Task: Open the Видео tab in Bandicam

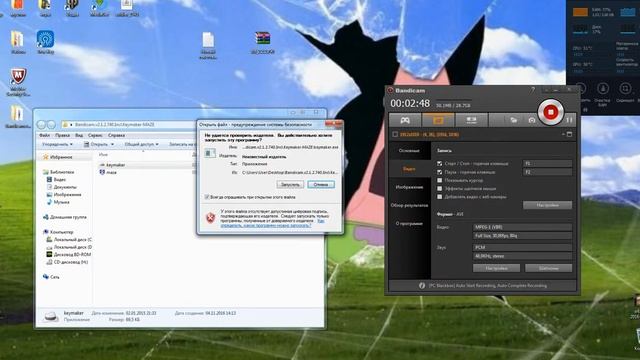Action: tap(409, 169)
